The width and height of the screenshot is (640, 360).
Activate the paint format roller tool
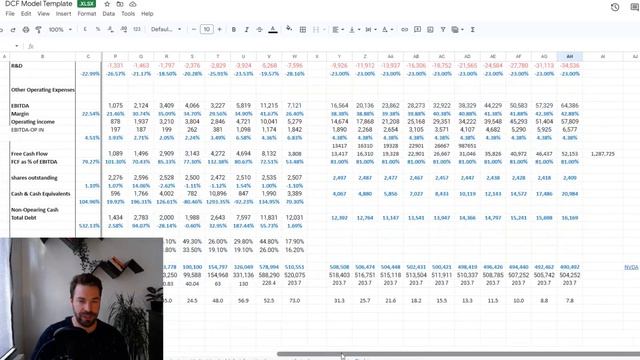[38, 30]
